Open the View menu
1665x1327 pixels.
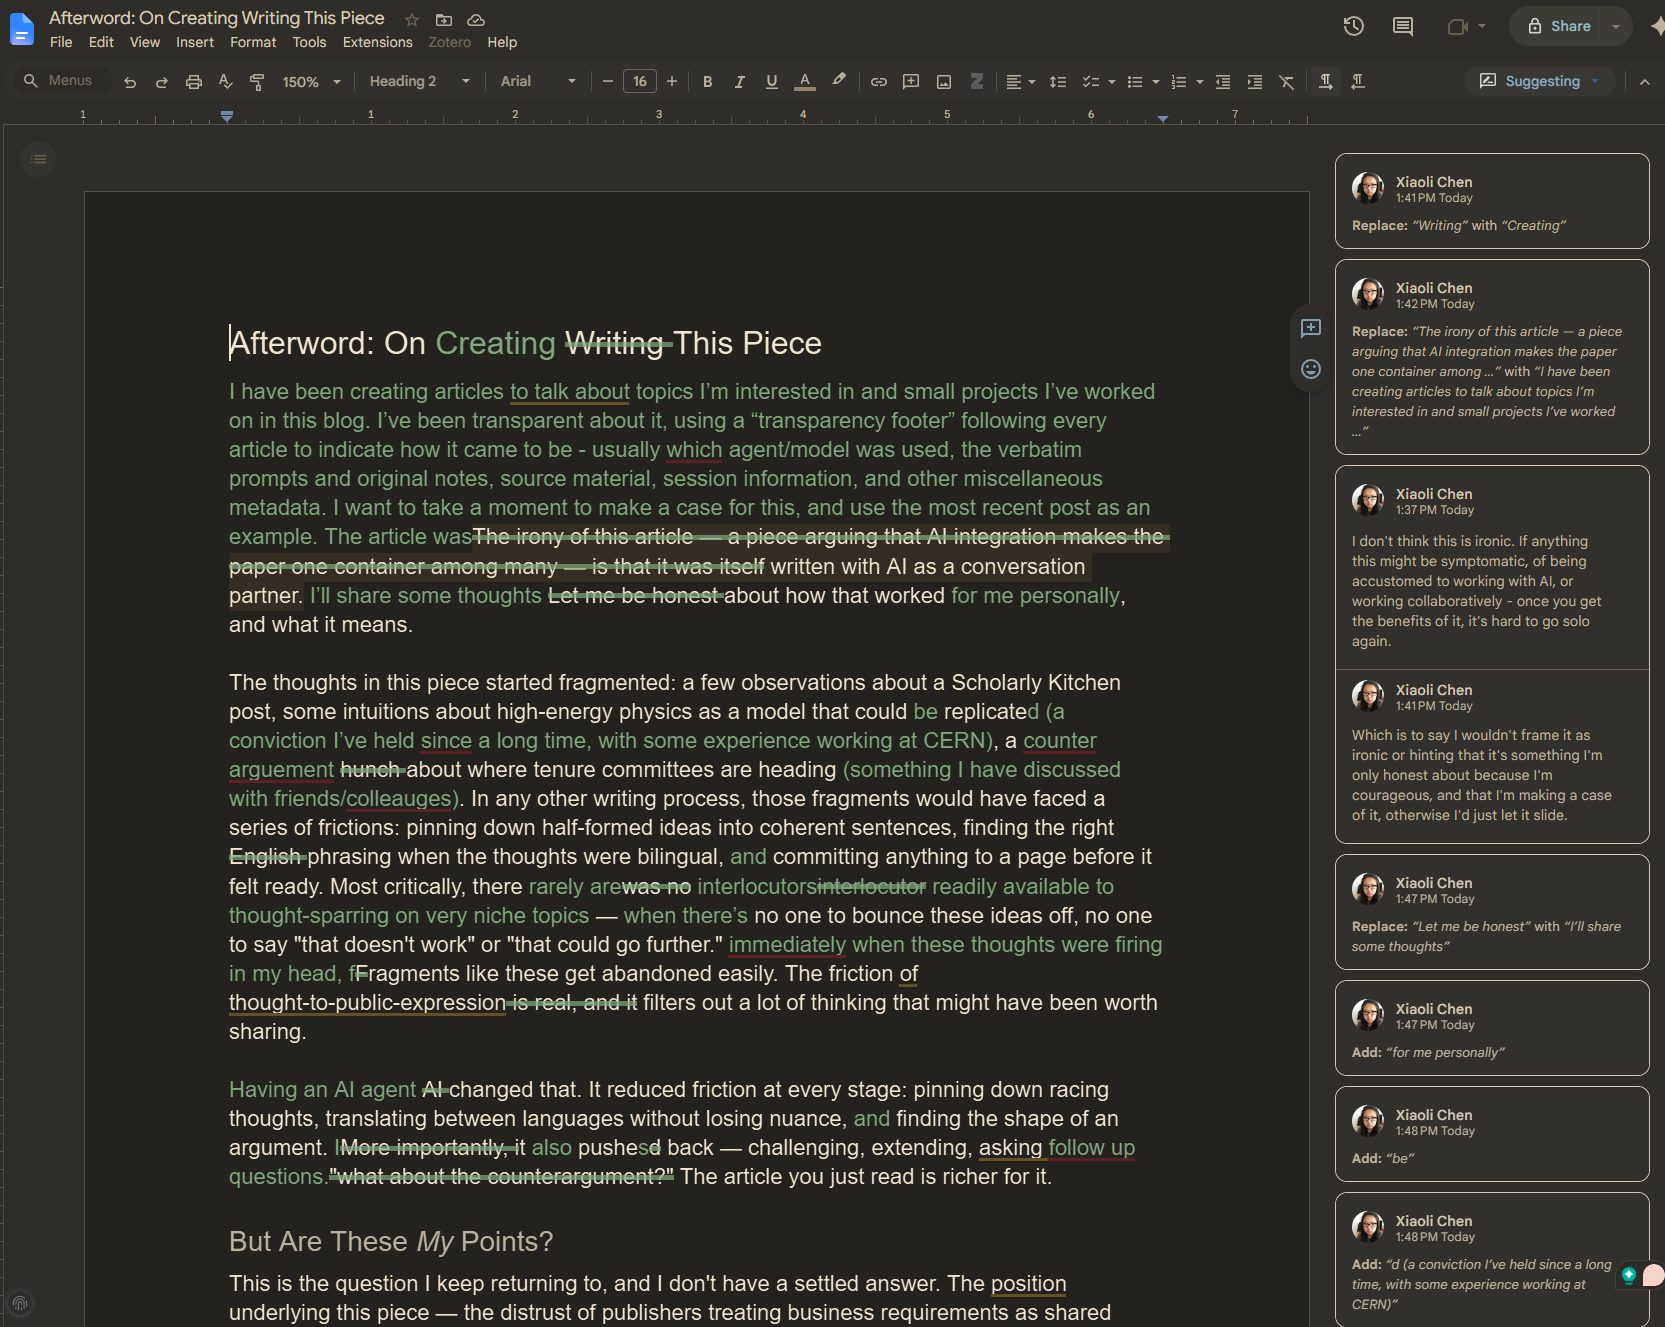click(x=145, y=42)
